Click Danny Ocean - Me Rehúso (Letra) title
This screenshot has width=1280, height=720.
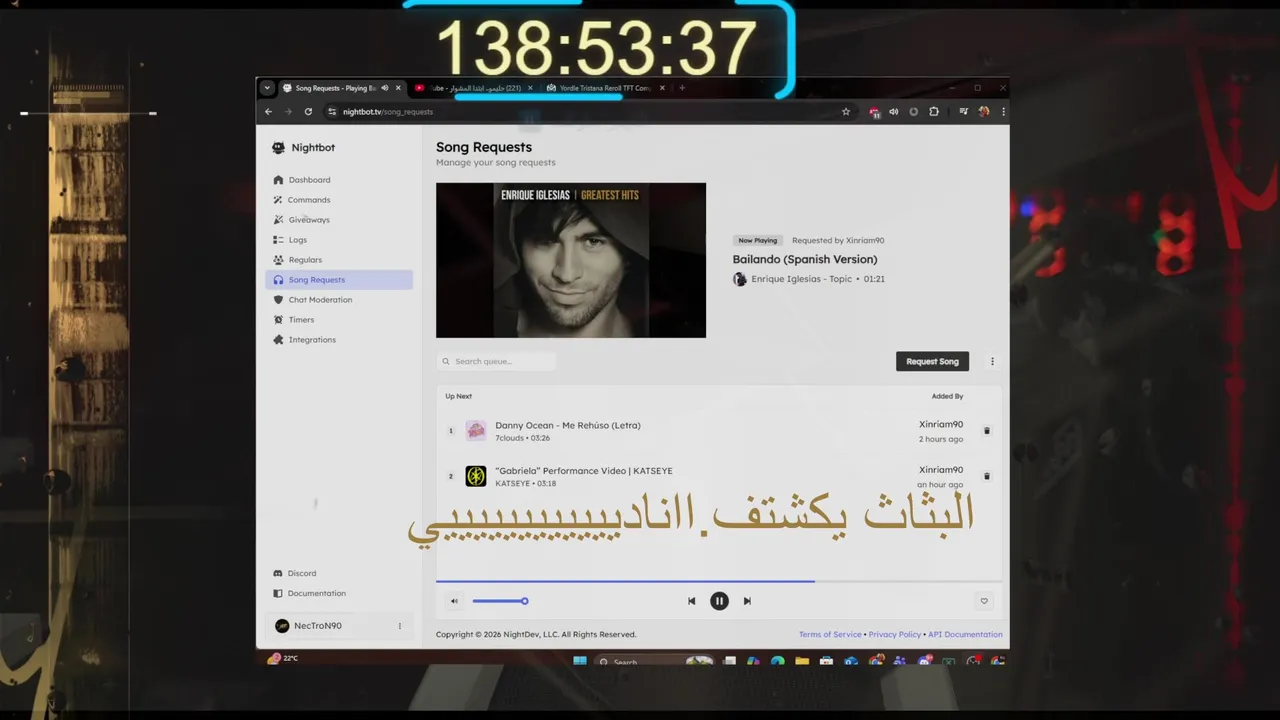[568, 425]
